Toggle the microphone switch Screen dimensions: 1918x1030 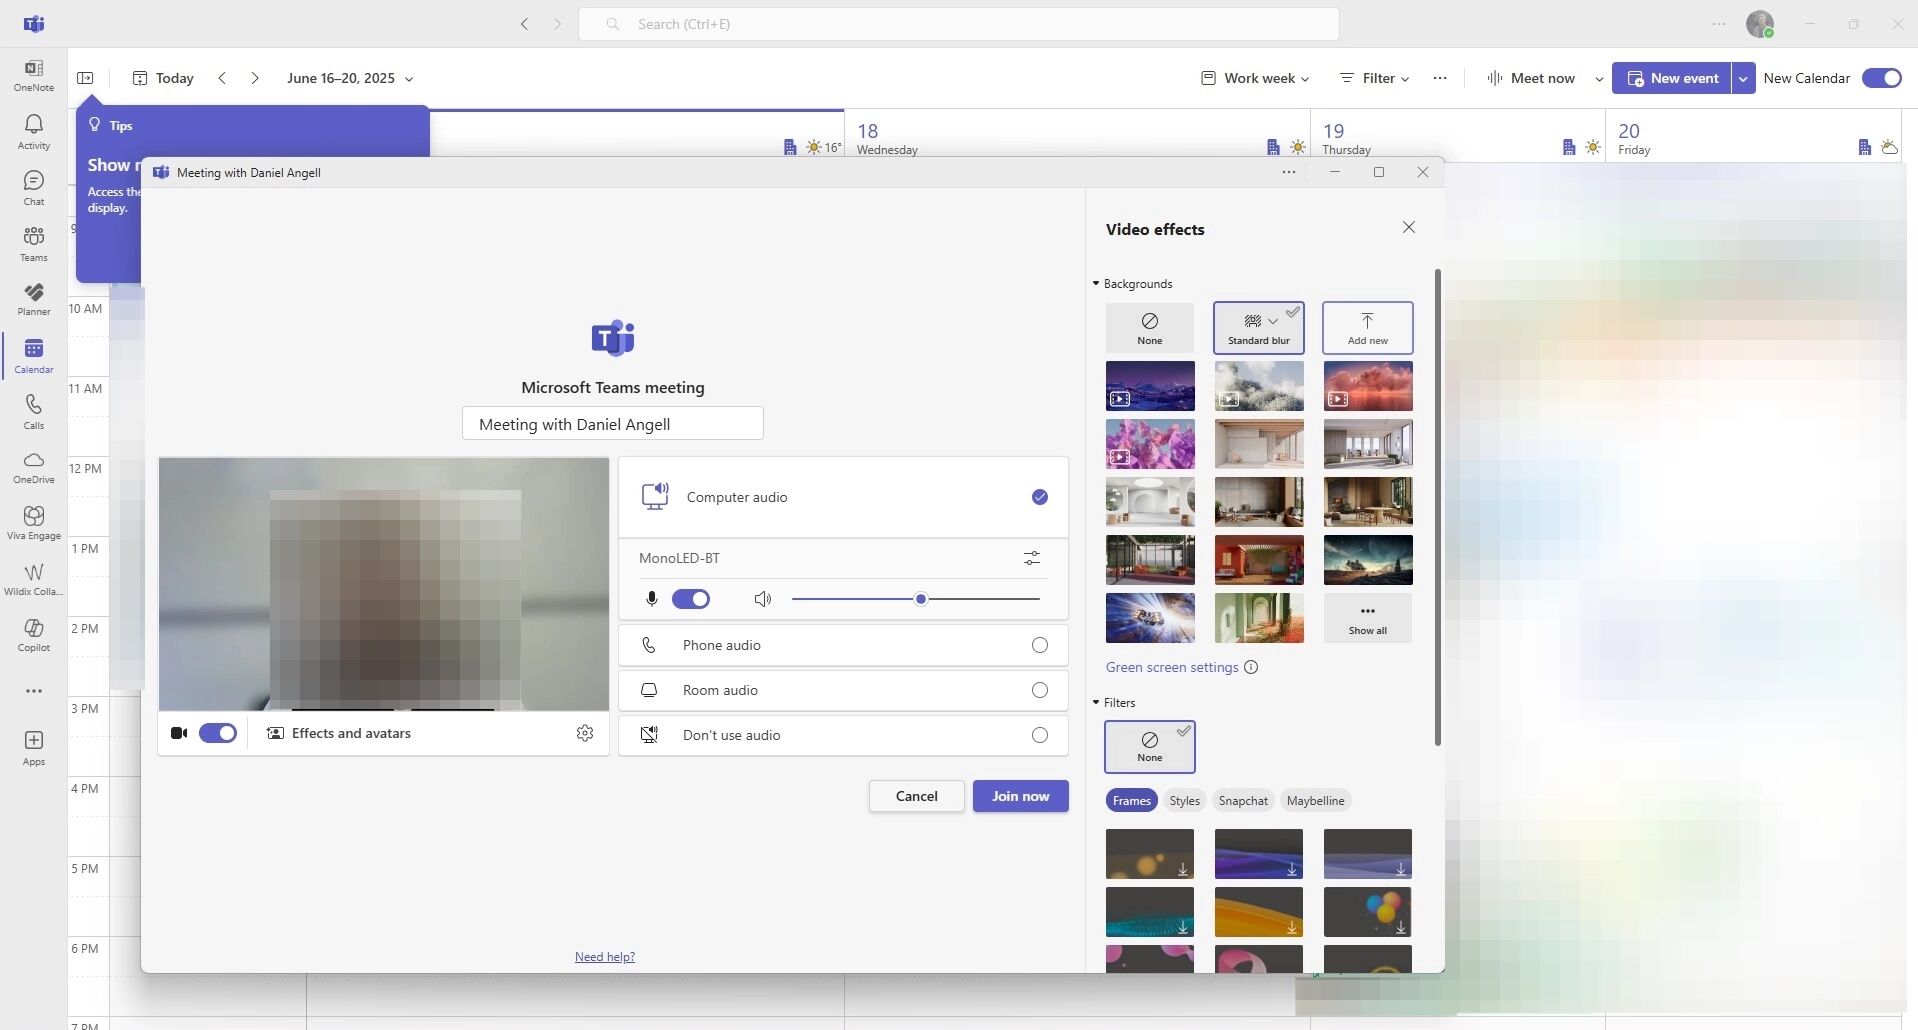tap(691, 599)
